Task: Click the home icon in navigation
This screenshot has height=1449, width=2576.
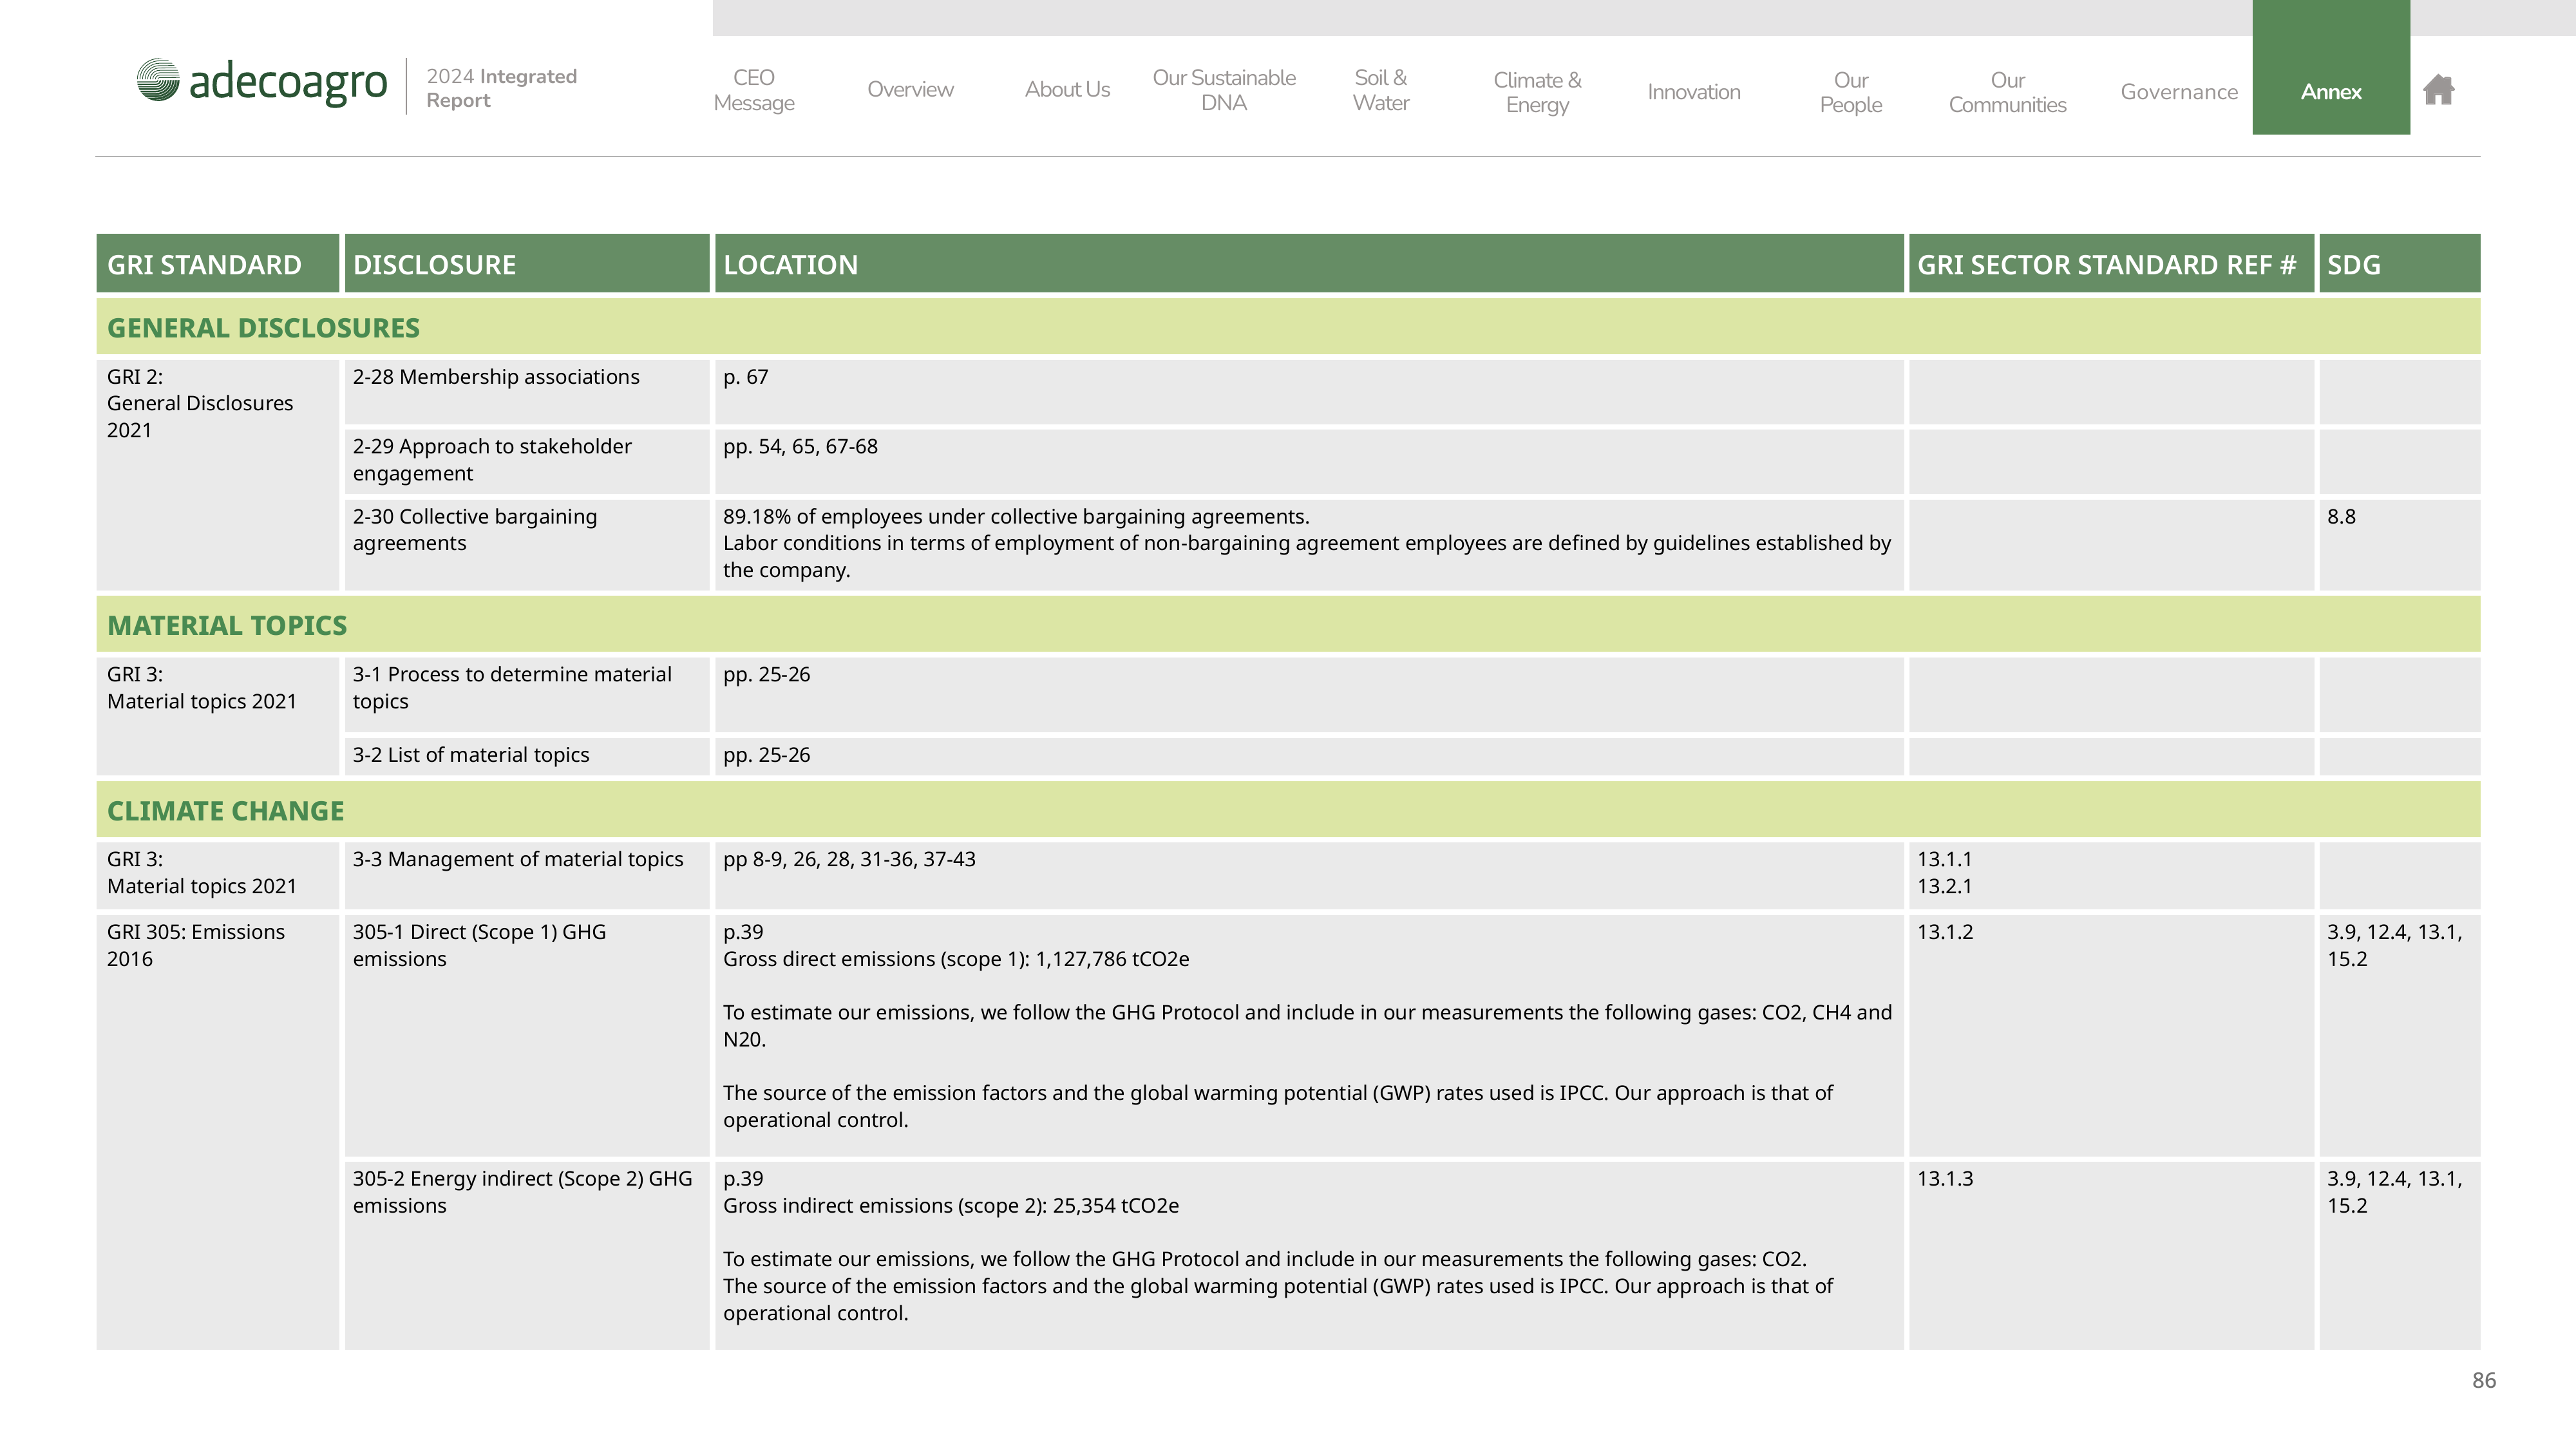Action: tap(2438, 90)
